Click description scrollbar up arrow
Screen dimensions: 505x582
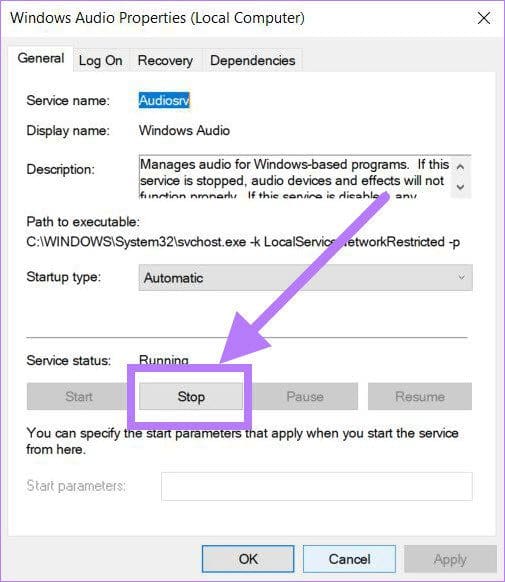pos(460,167)
